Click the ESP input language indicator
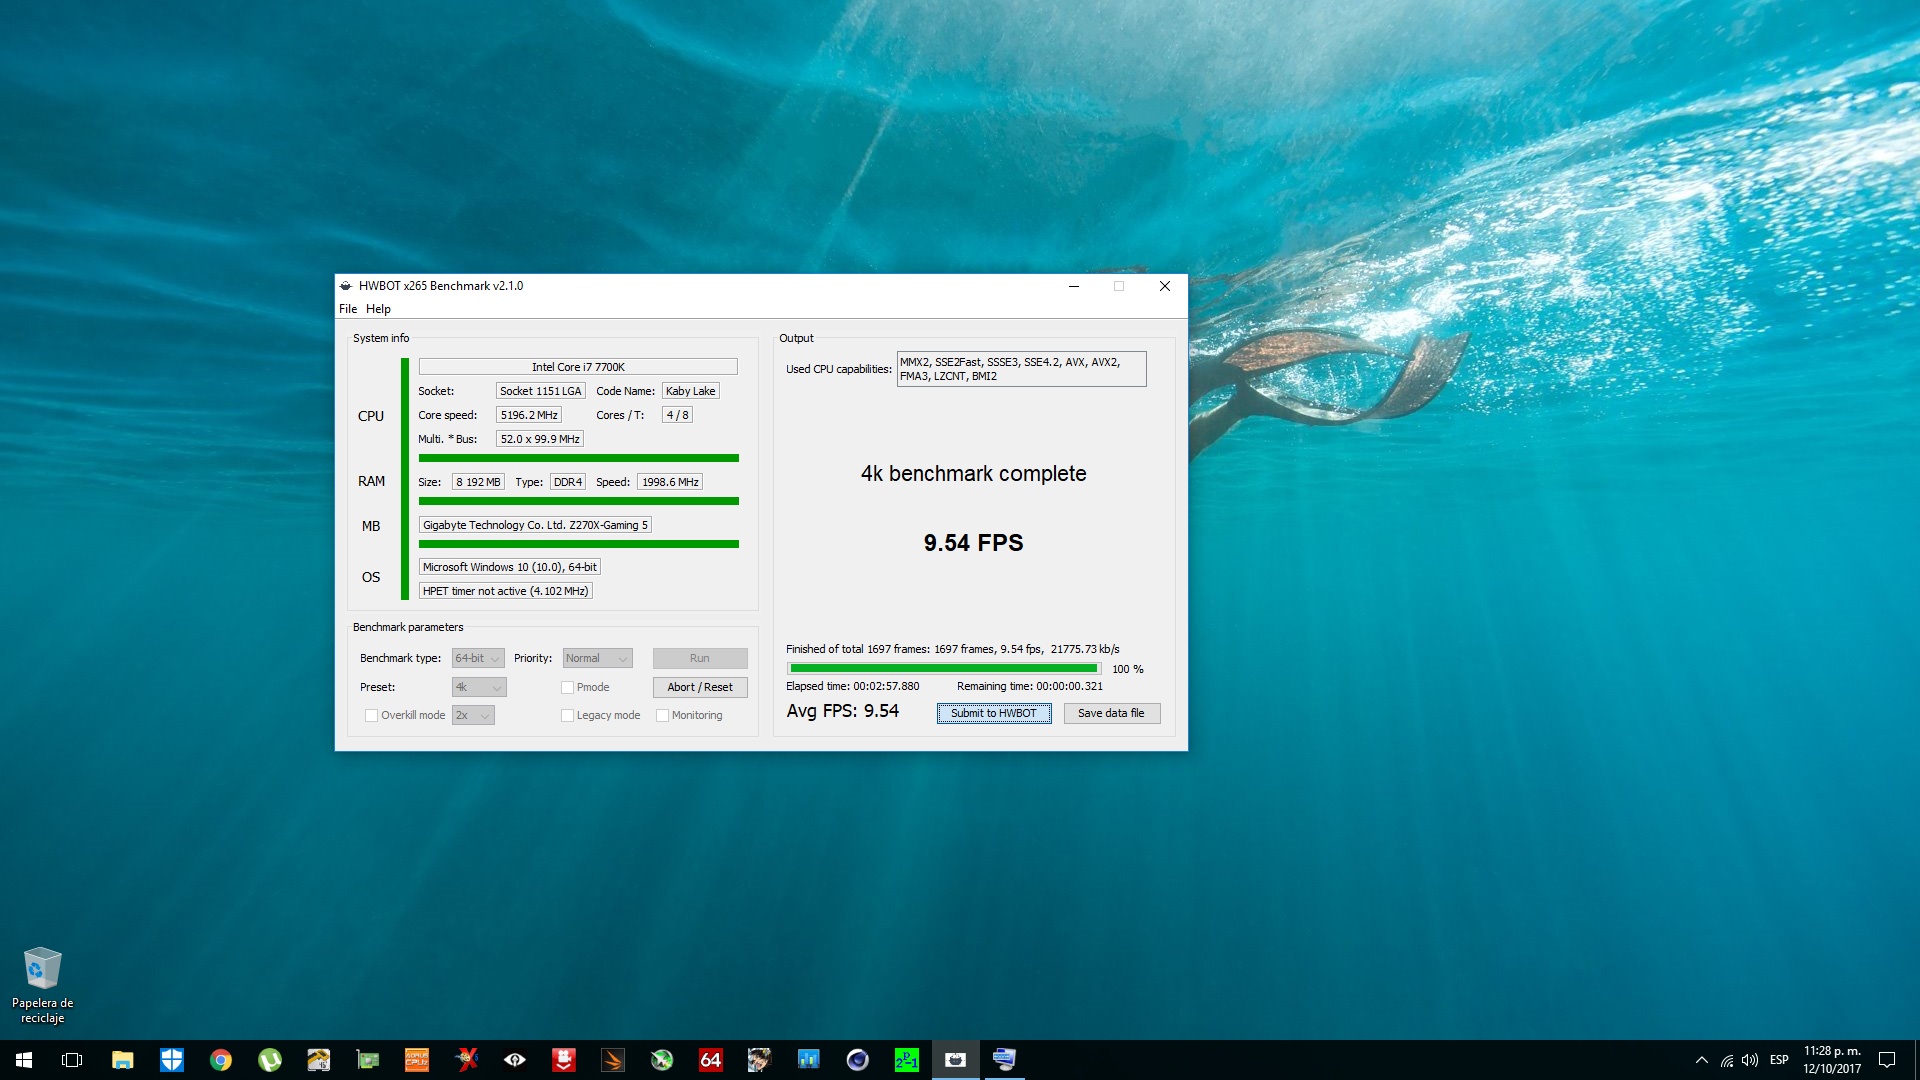This screenshot has width=1920, height=1080. 1779,1060
